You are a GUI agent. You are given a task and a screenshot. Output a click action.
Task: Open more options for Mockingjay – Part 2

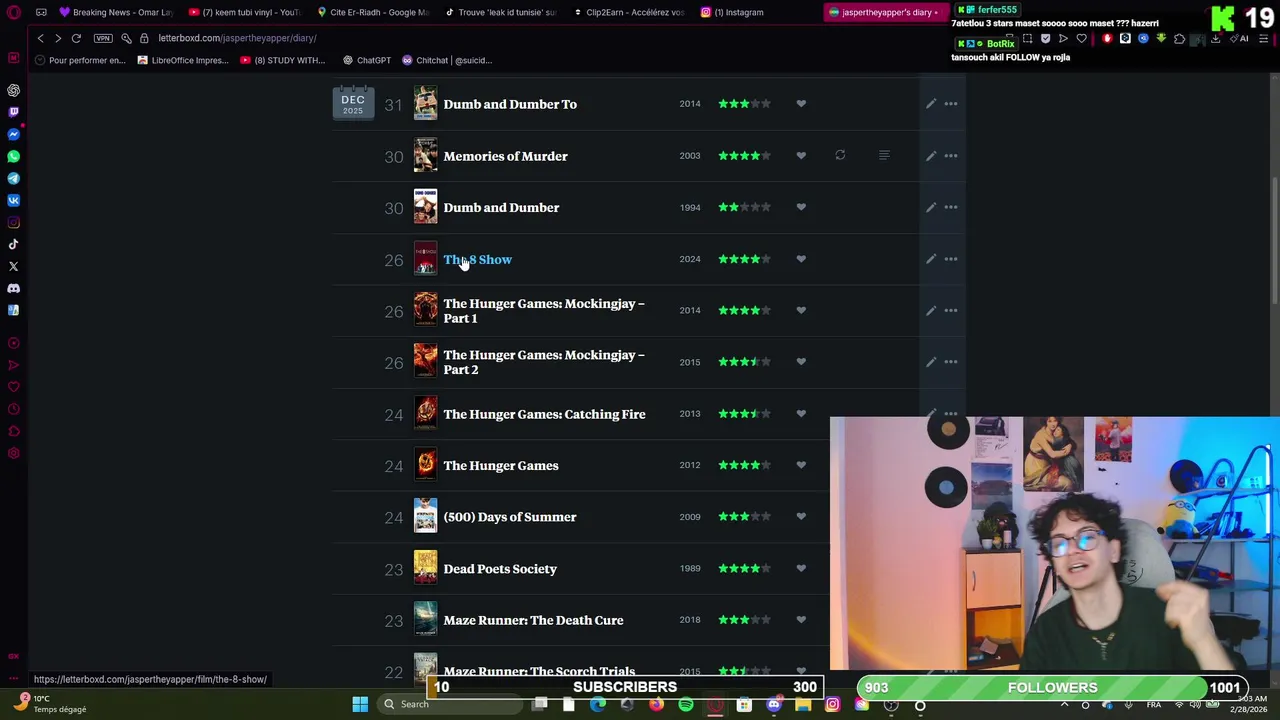[x=951, y=362]
